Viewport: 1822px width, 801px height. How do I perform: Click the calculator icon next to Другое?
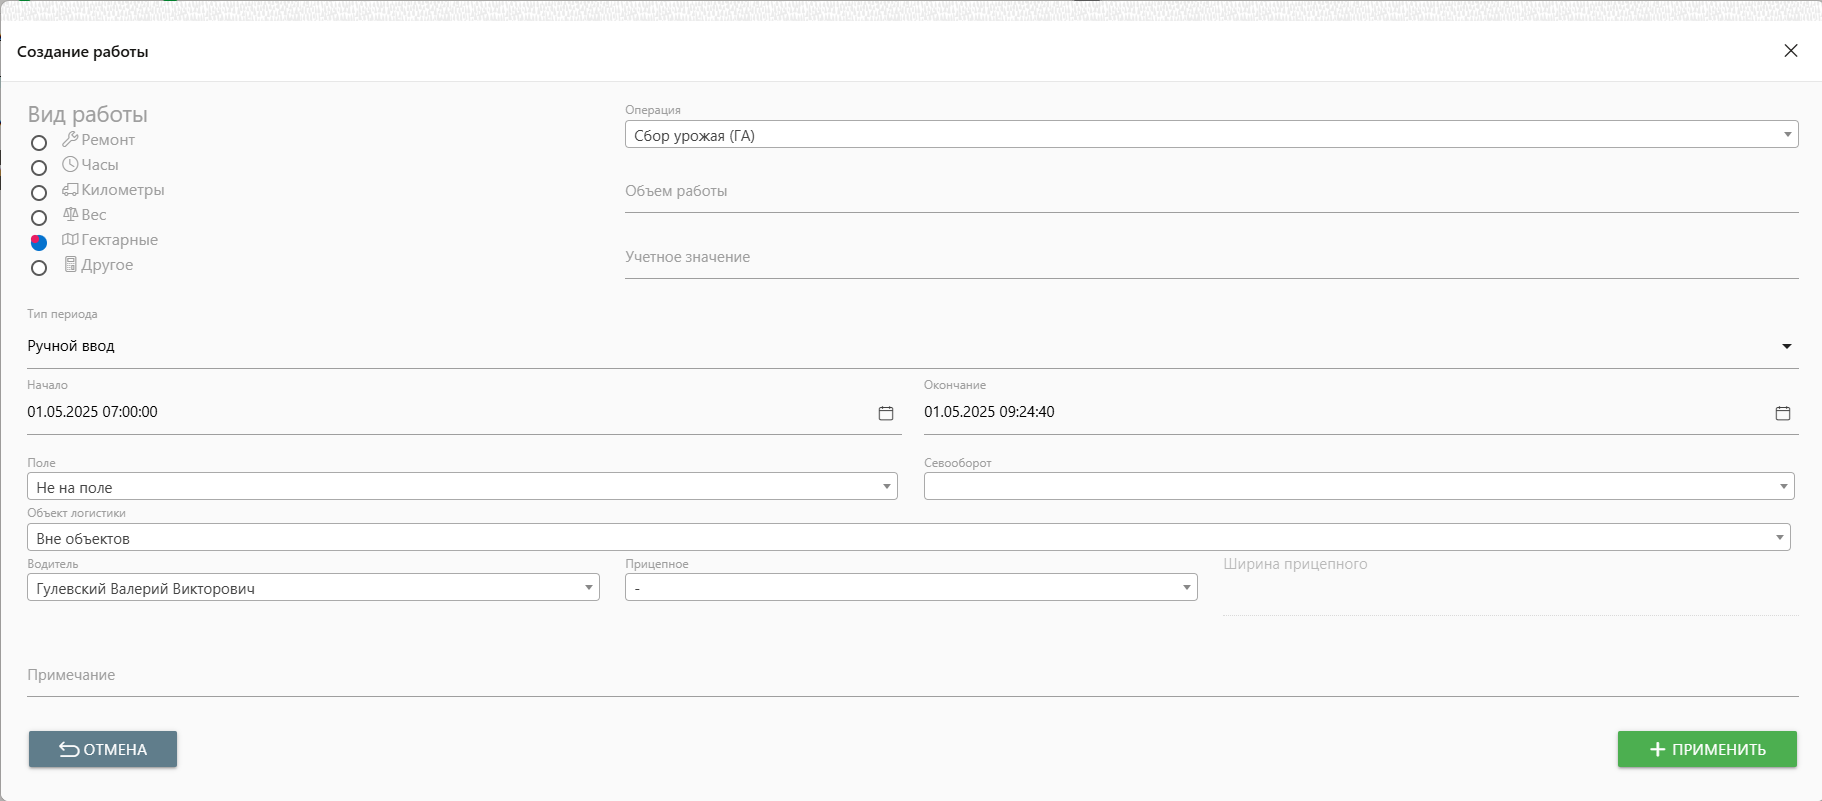[70, 264]
